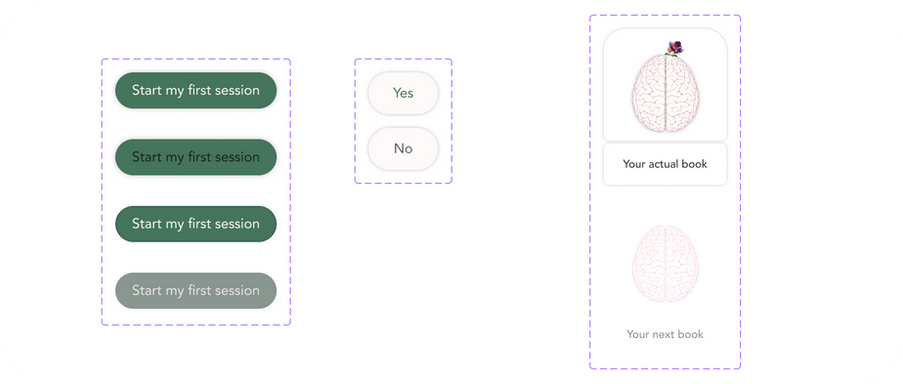
Task: Select the colored brain illustration
Action: point(665,92)
